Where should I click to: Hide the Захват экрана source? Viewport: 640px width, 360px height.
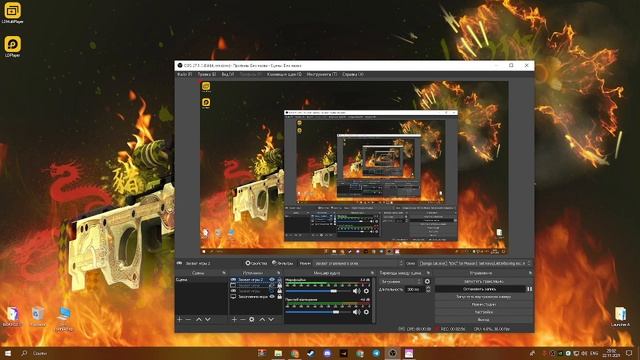click(x=272, y=297)
